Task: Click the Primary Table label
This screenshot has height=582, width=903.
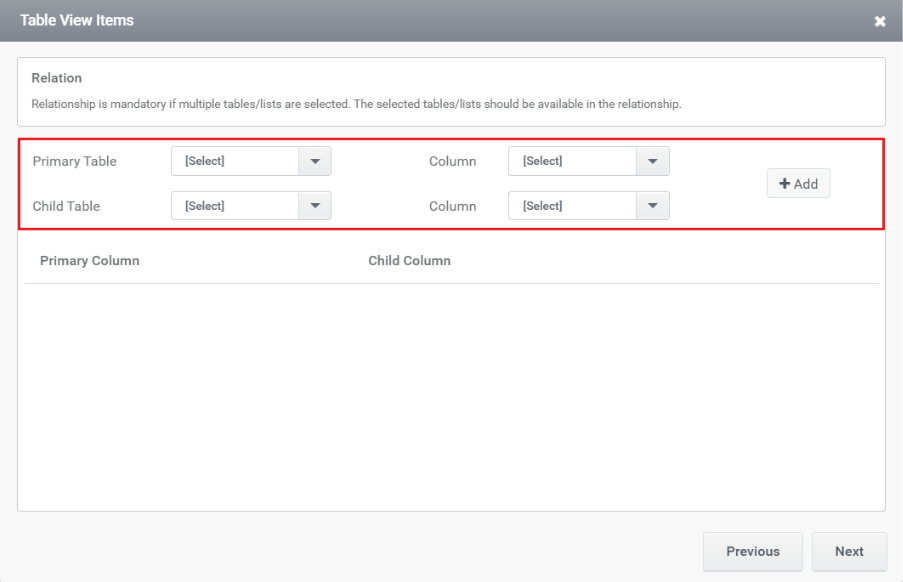Action: pos(74,161)
